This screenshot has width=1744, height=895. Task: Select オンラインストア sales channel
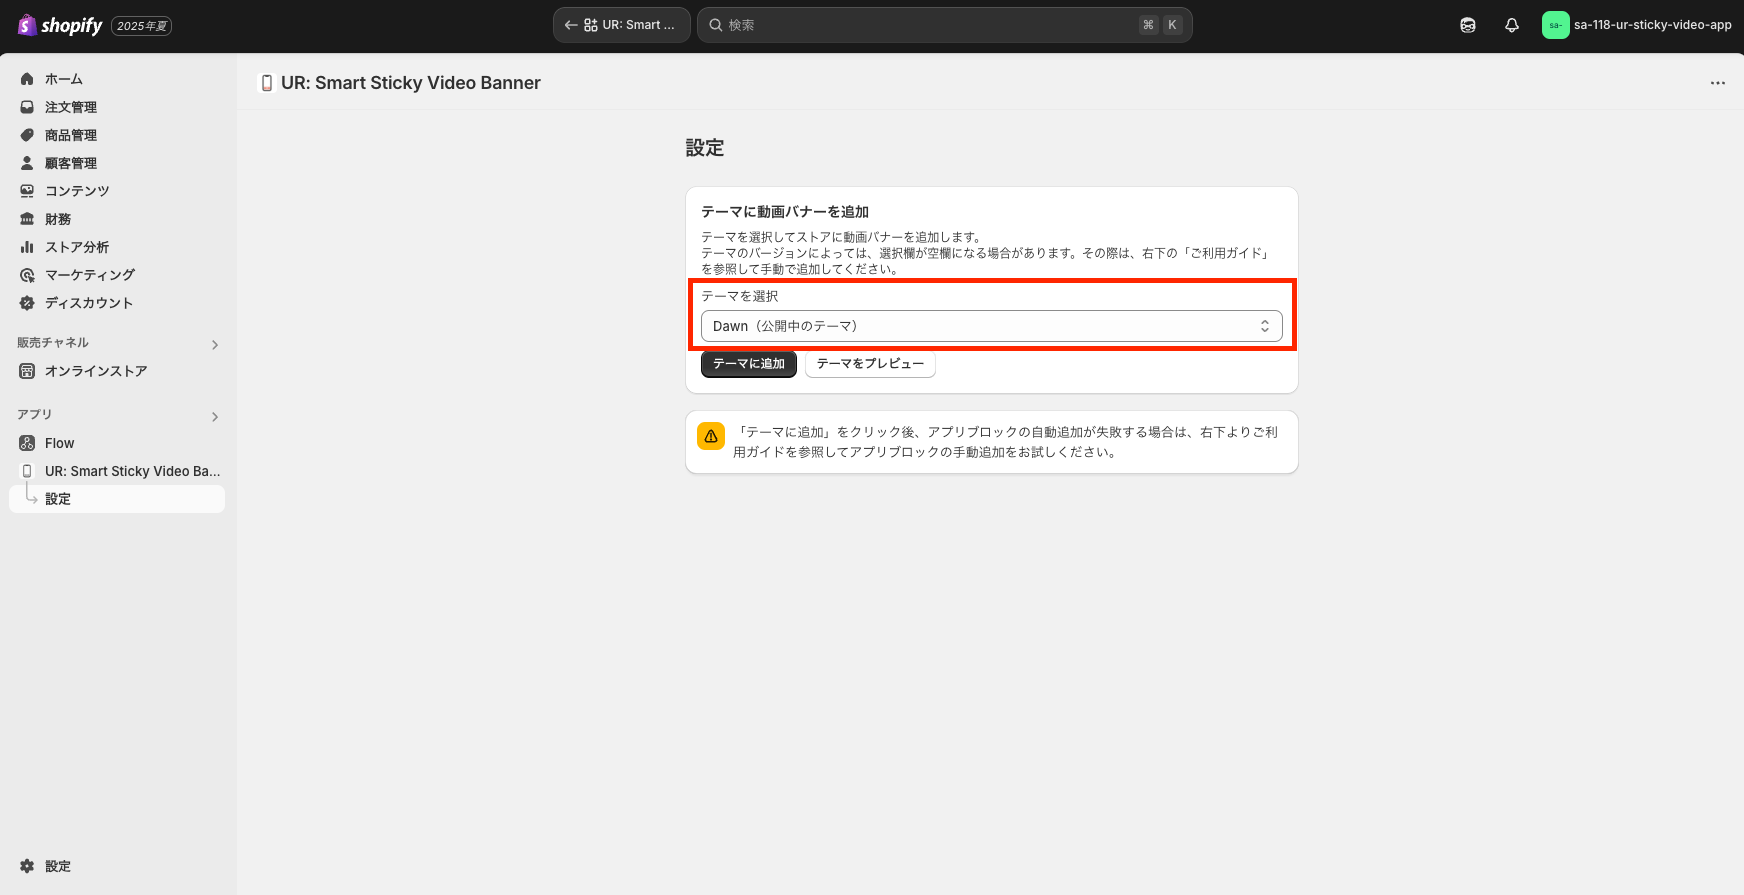click(95, 371)
